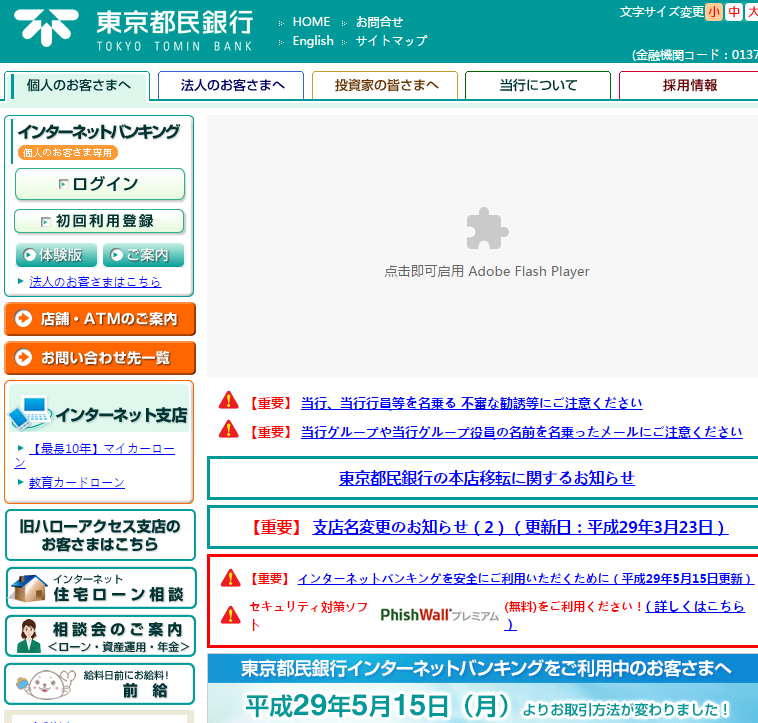Click the 前給 seal mascot banner

100,684
